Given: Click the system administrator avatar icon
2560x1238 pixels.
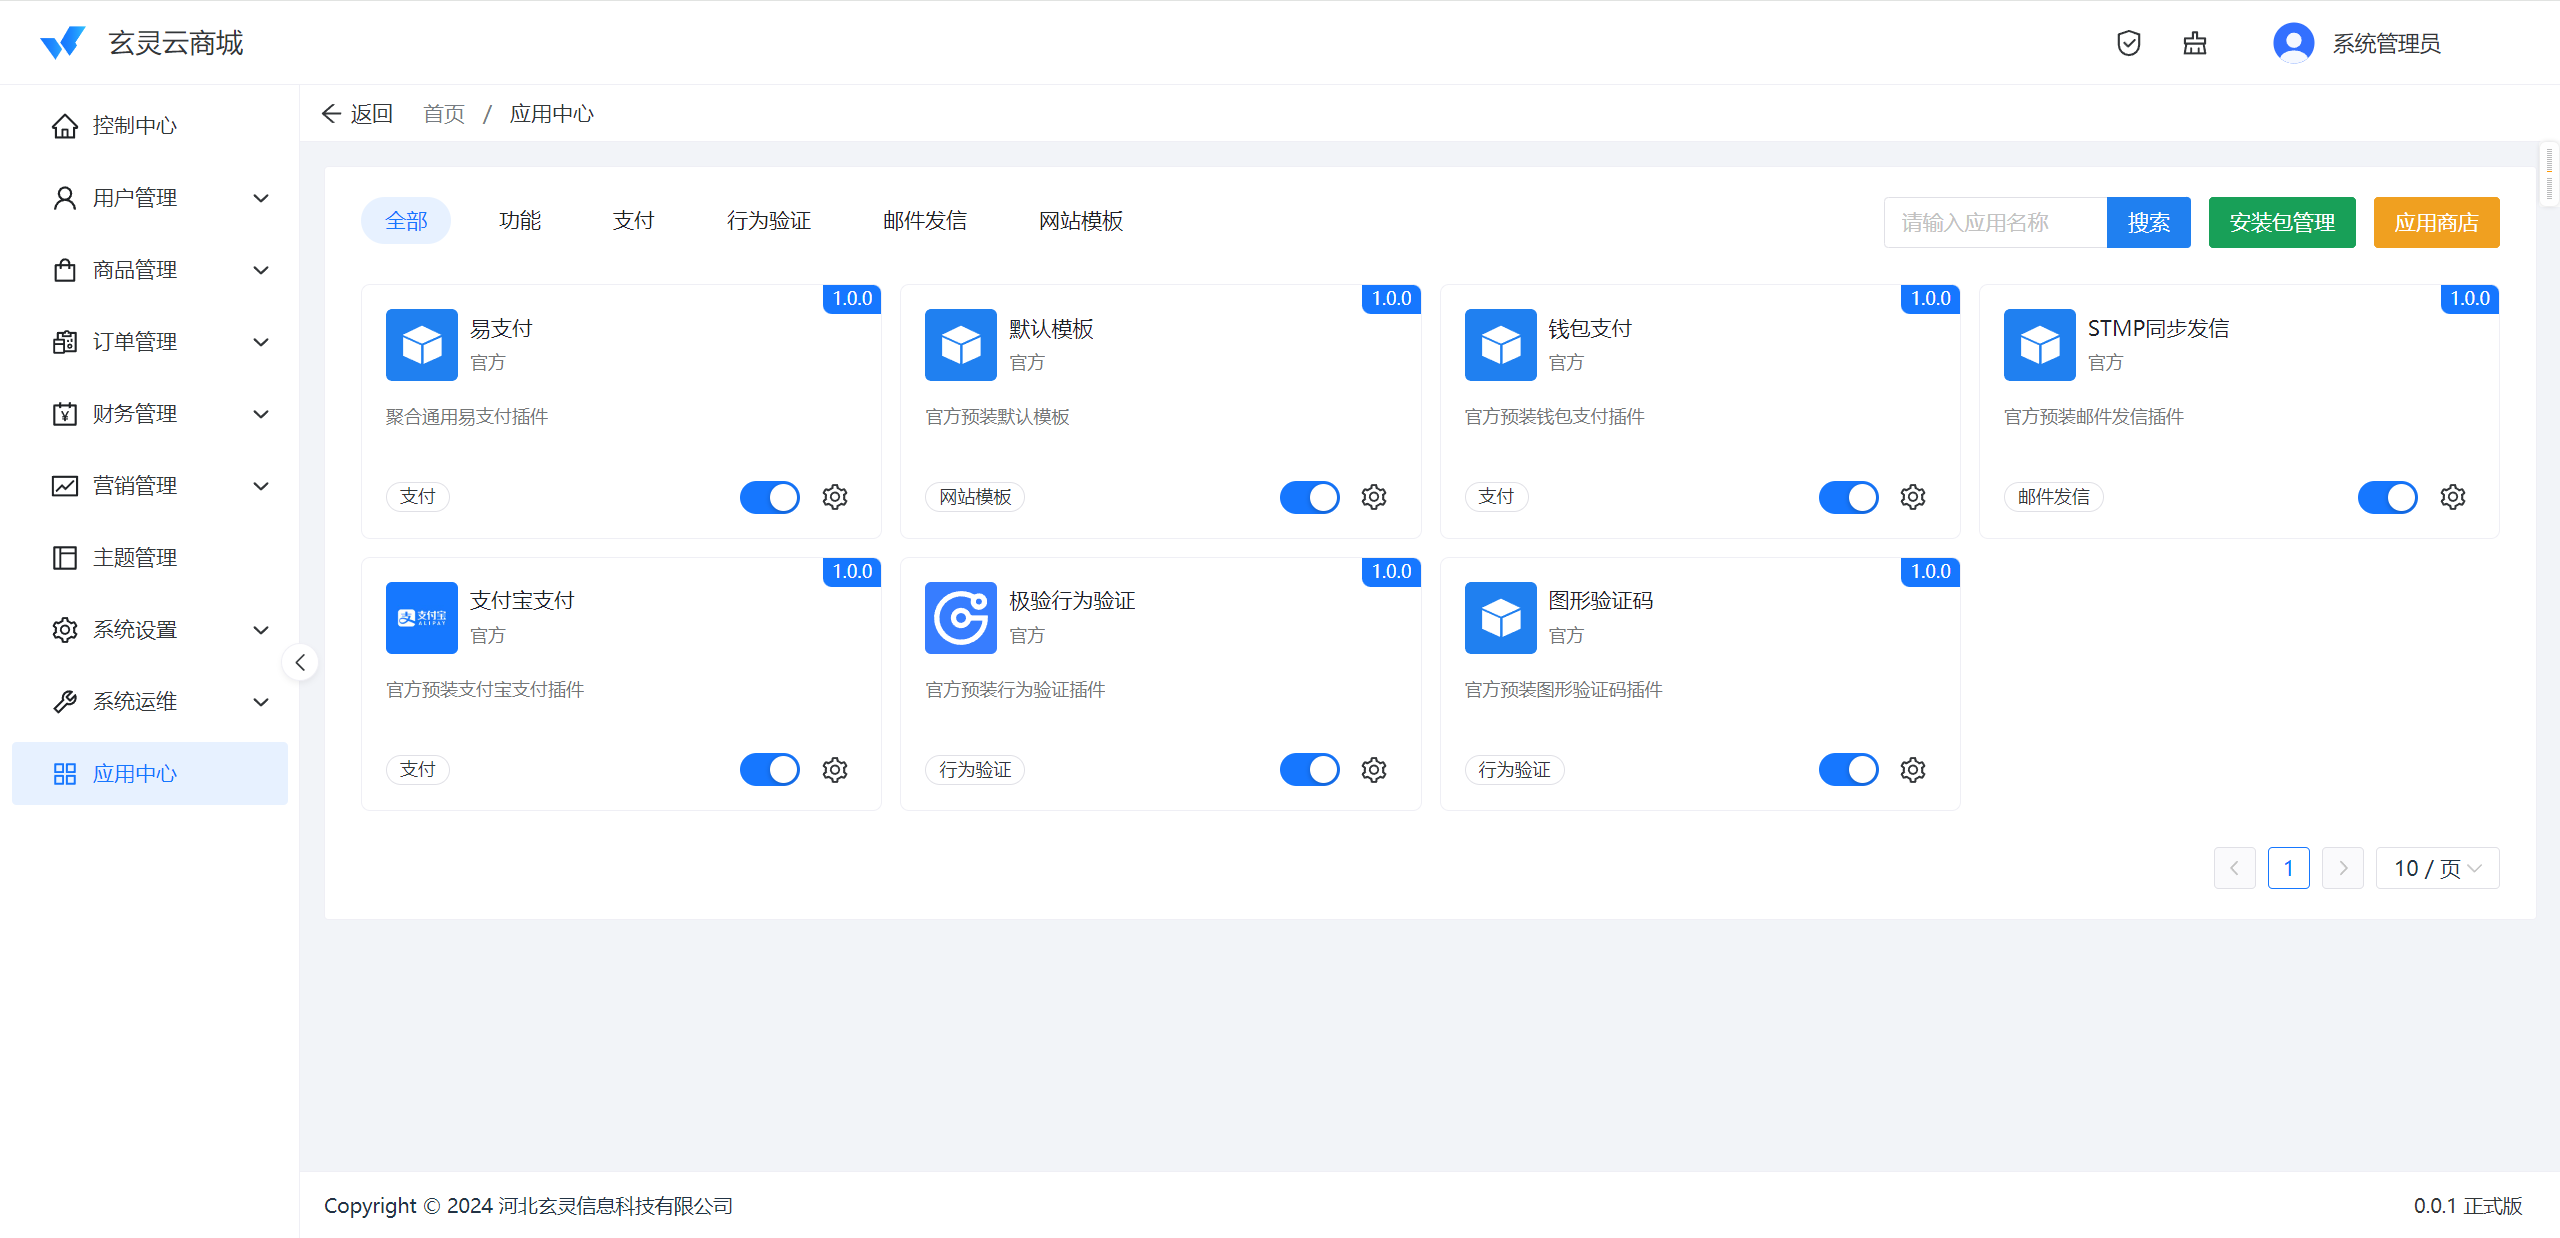Looking at the screenshot, I should (x=2293, y=43).
